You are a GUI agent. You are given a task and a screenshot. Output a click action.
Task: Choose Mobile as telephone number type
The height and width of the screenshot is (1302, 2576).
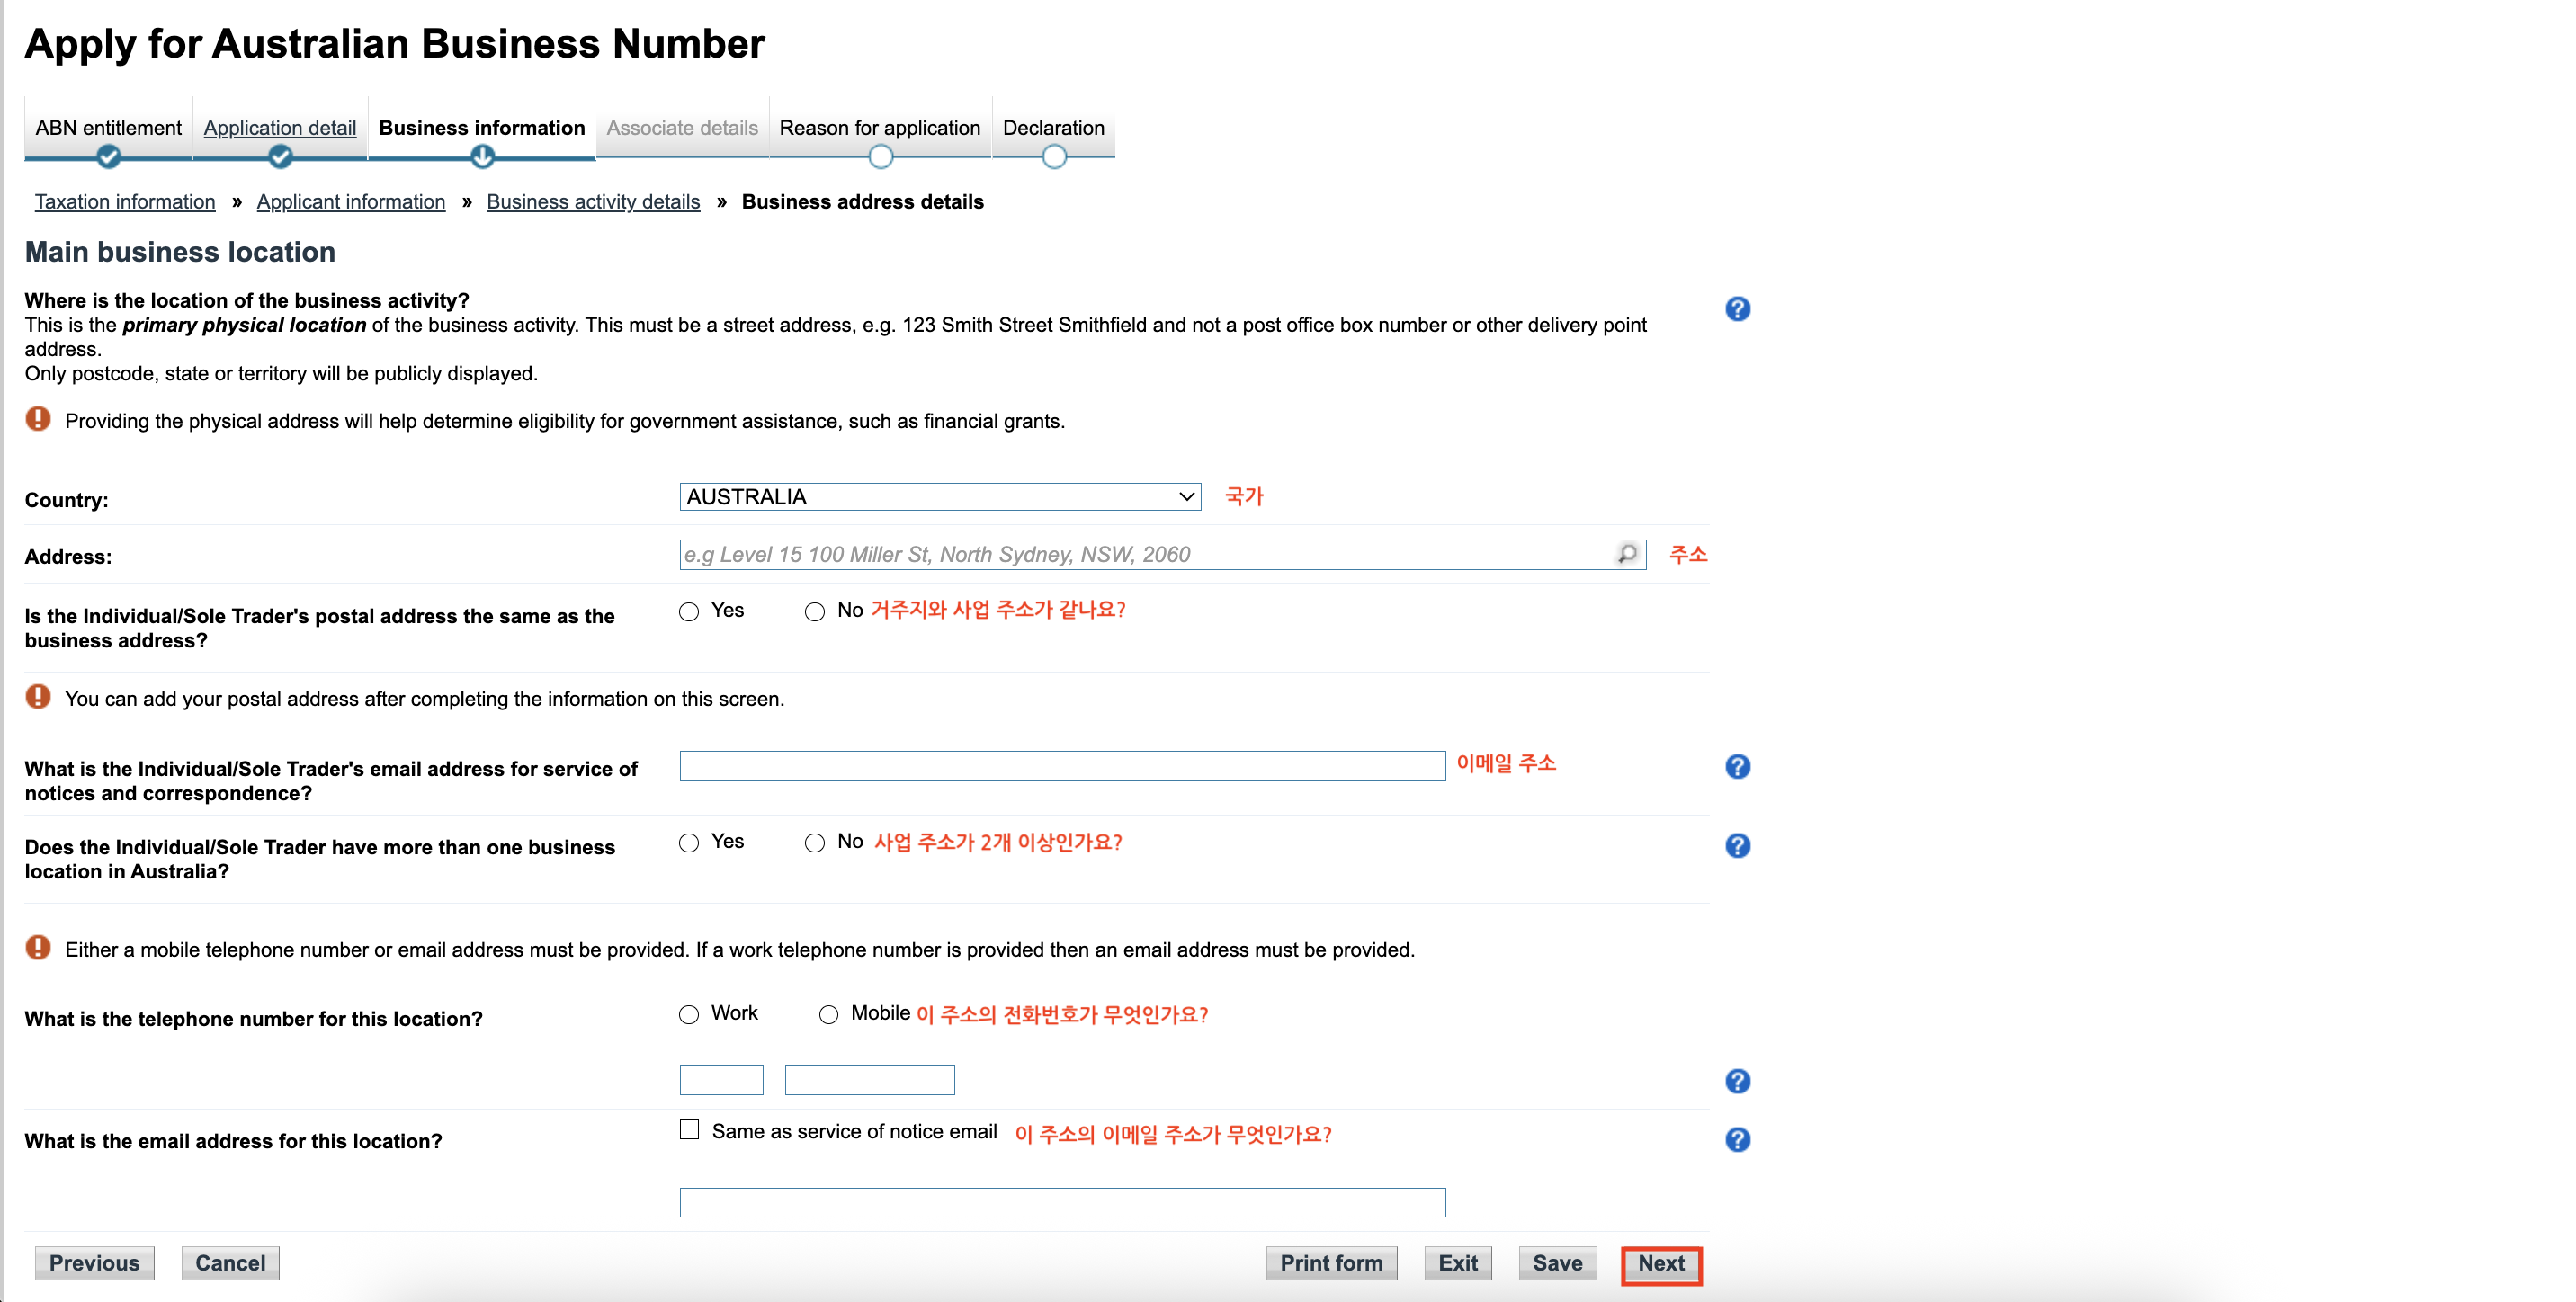pyautogui.click(x=828, y=1015)
